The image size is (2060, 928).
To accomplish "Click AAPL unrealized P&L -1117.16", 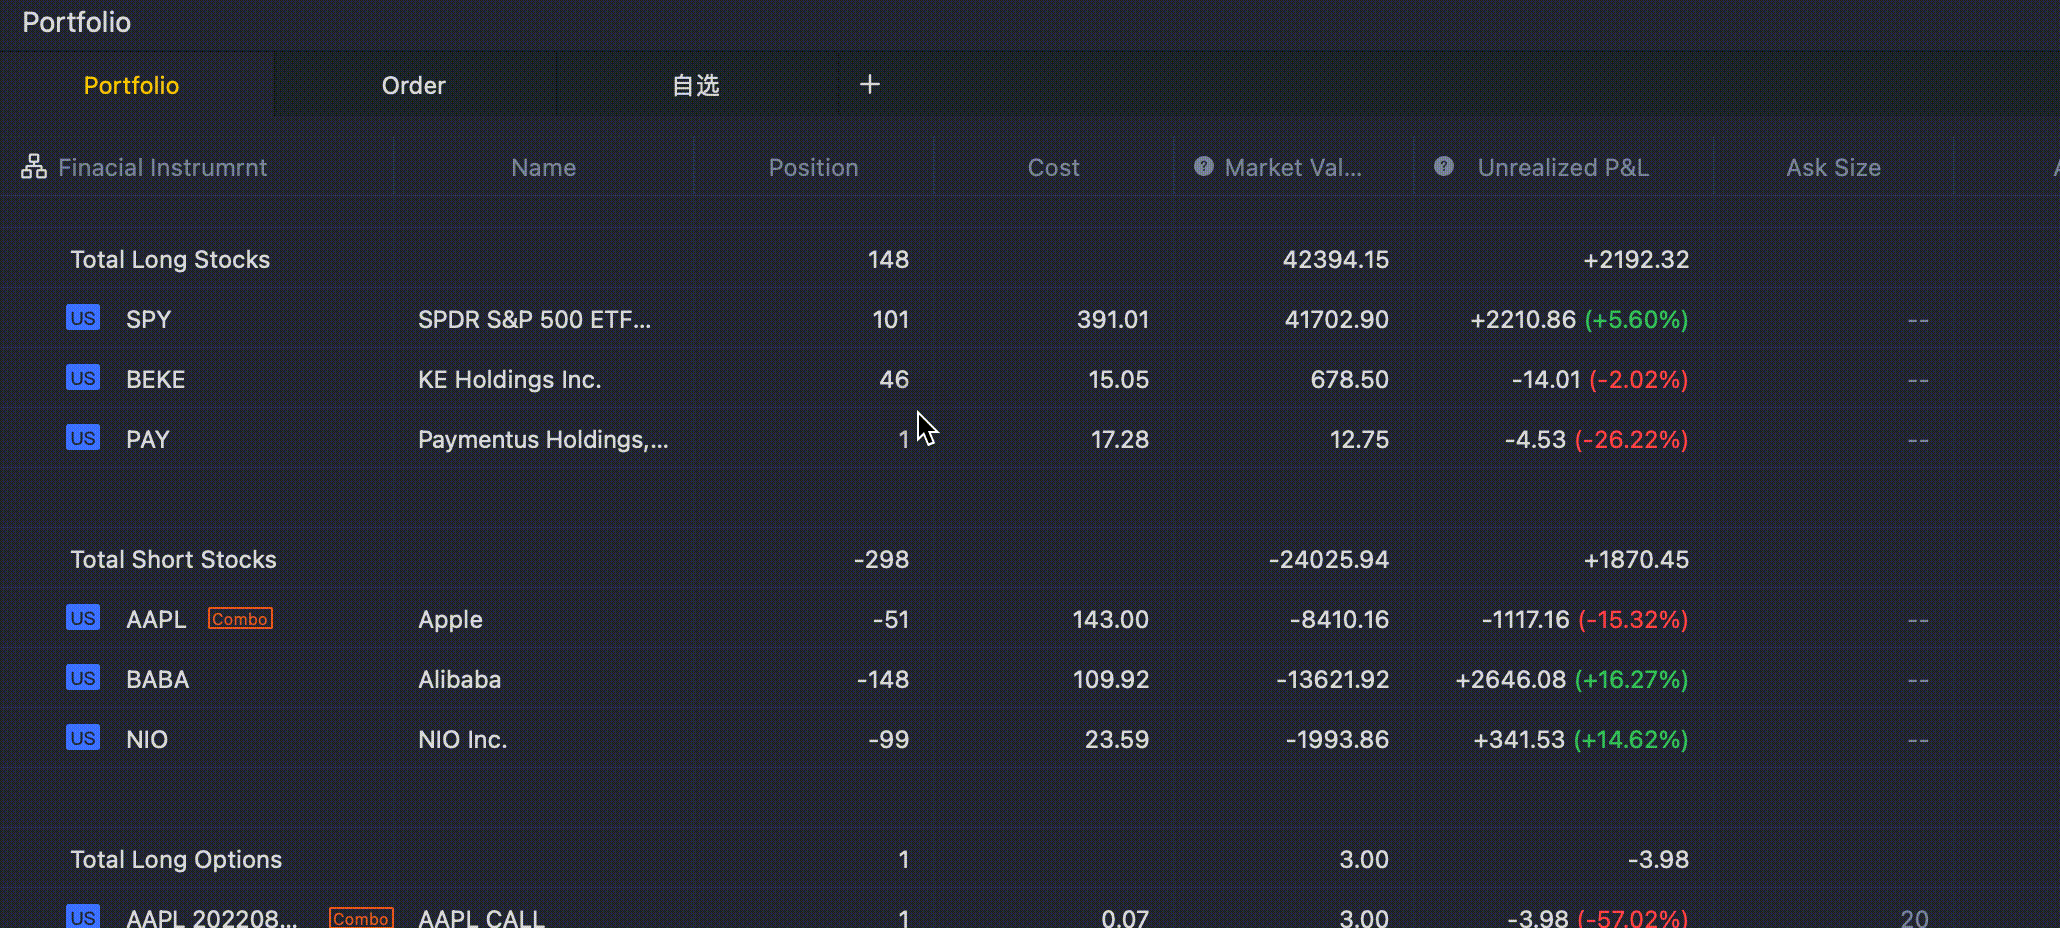I will click(x=1526, y=619).
